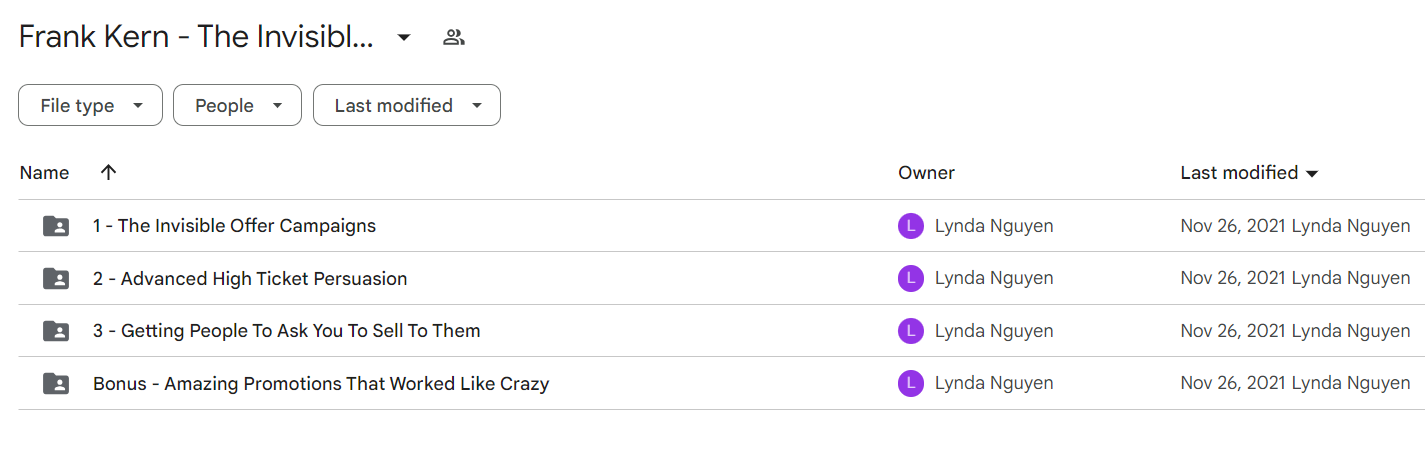Click shared folder icon for Advanced High Ticket Persuasion
The height and width of the screenshot is (459, 1425).
pos(56,279)
